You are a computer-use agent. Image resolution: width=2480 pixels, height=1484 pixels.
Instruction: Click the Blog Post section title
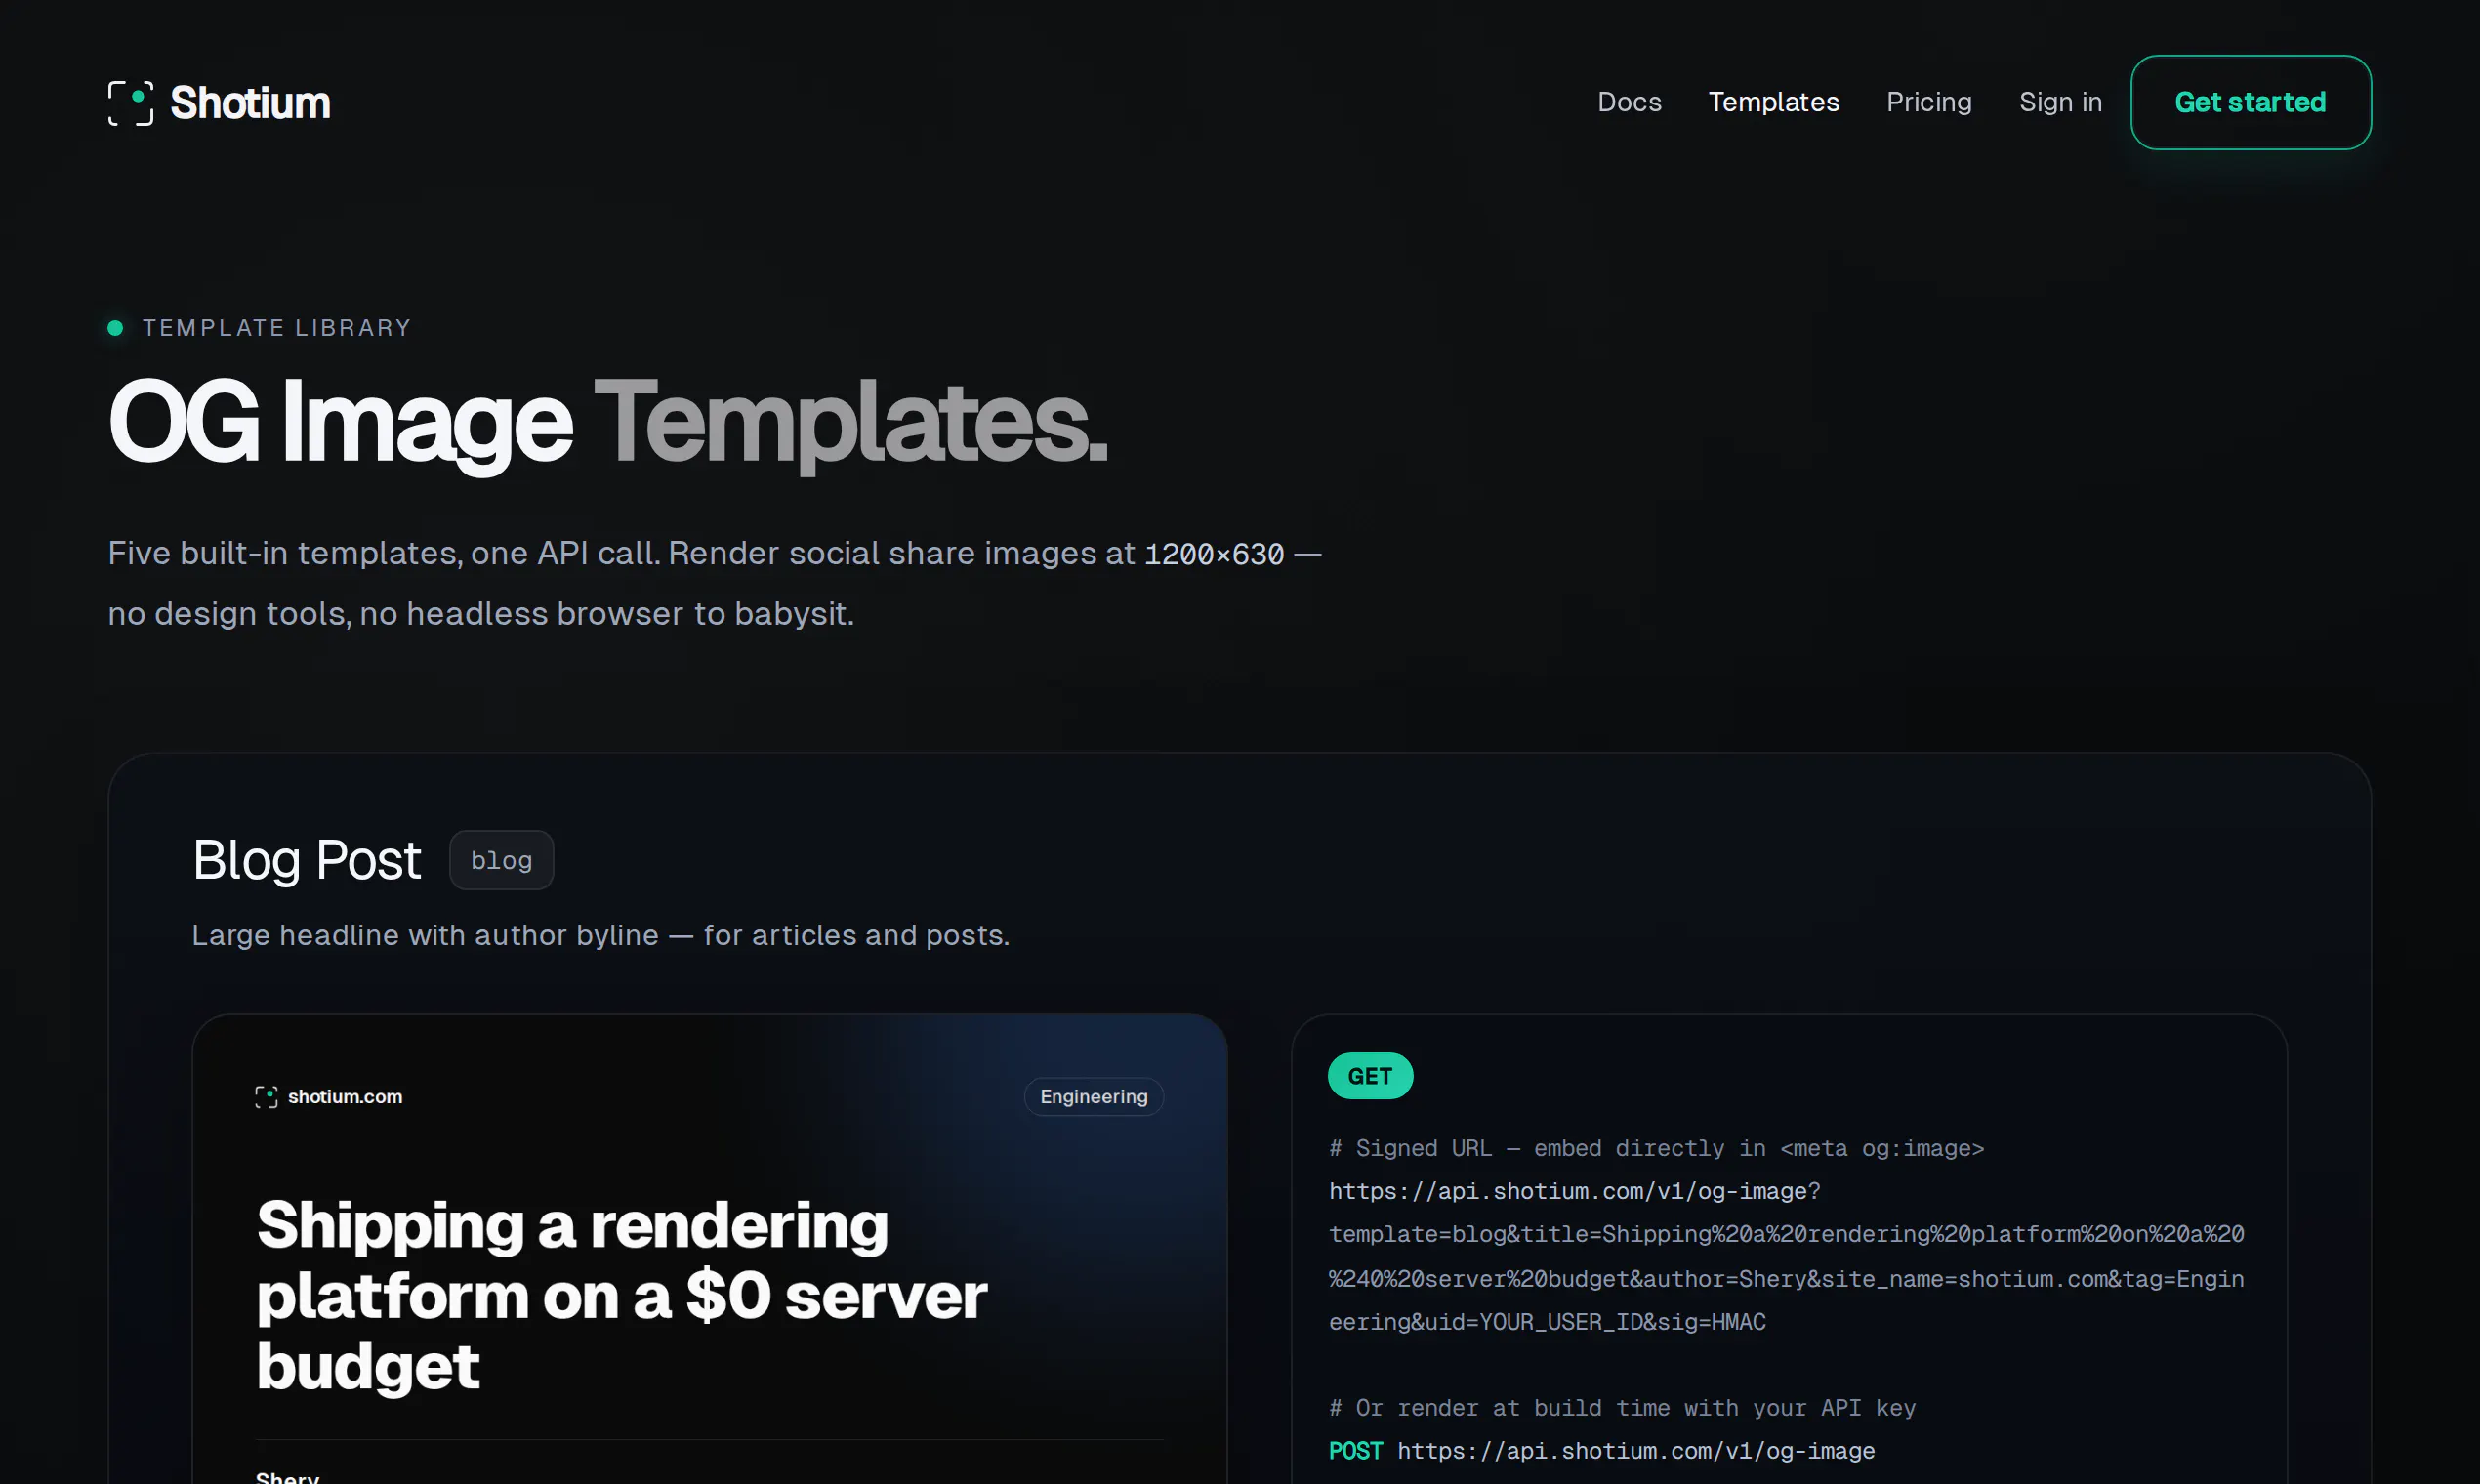pos(307,860)
